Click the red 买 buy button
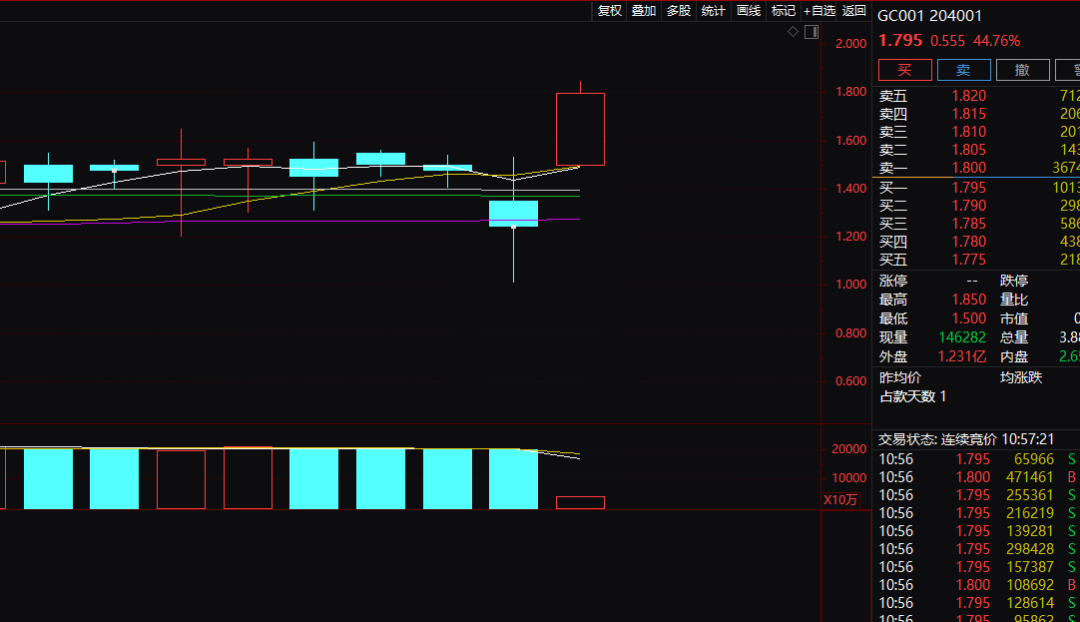1080x622 pixels. pos(904,70)
